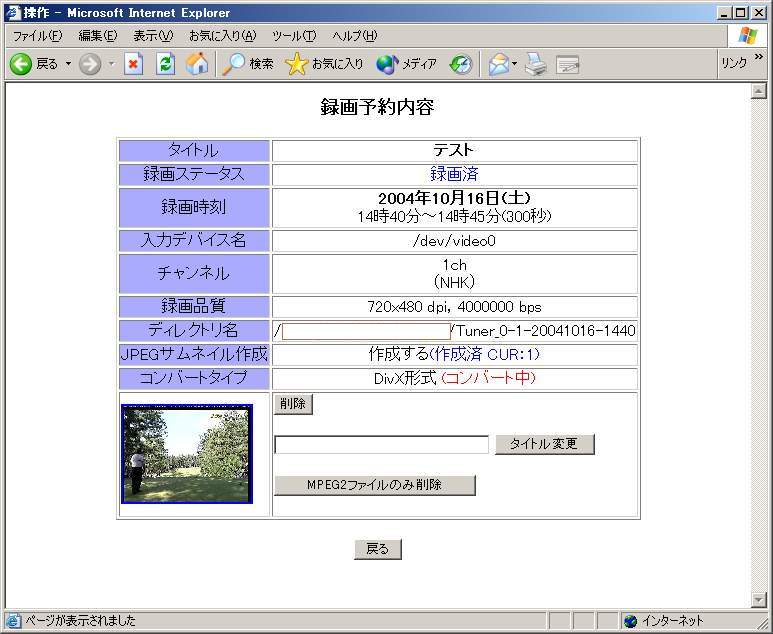Open the Forward button history dropdown arrow
The image size is (773, 634).
click(x=111, y=64)
